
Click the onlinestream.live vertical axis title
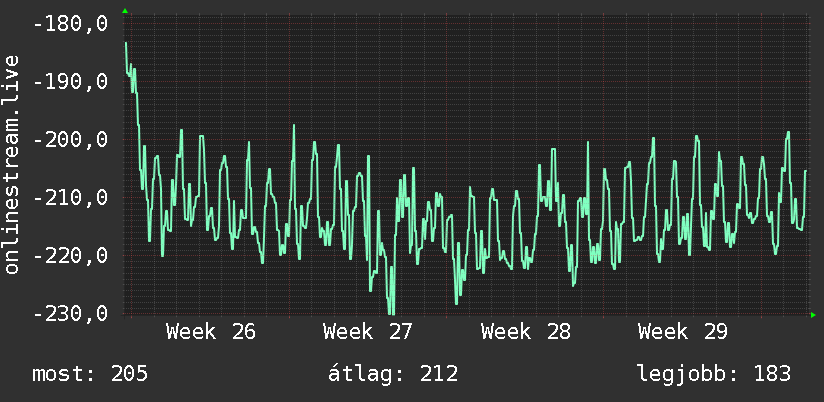tap(11, 164)
